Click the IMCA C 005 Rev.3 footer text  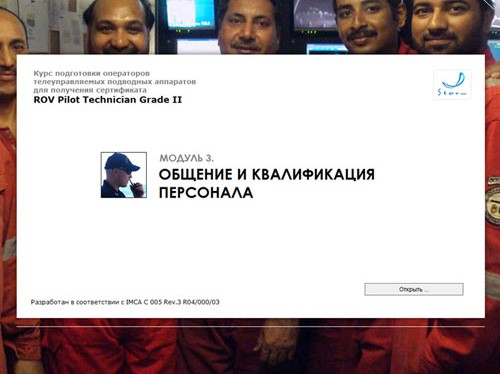coord(154,302)
